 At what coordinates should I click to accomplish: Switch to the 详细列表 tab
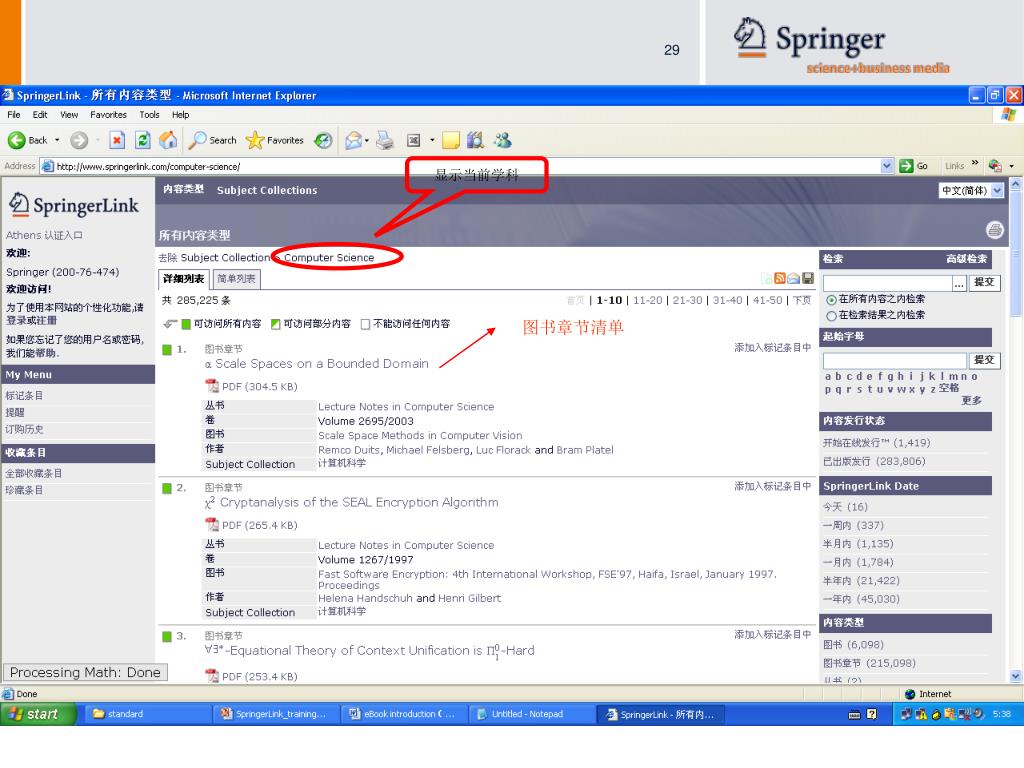[x=184, y=279]
